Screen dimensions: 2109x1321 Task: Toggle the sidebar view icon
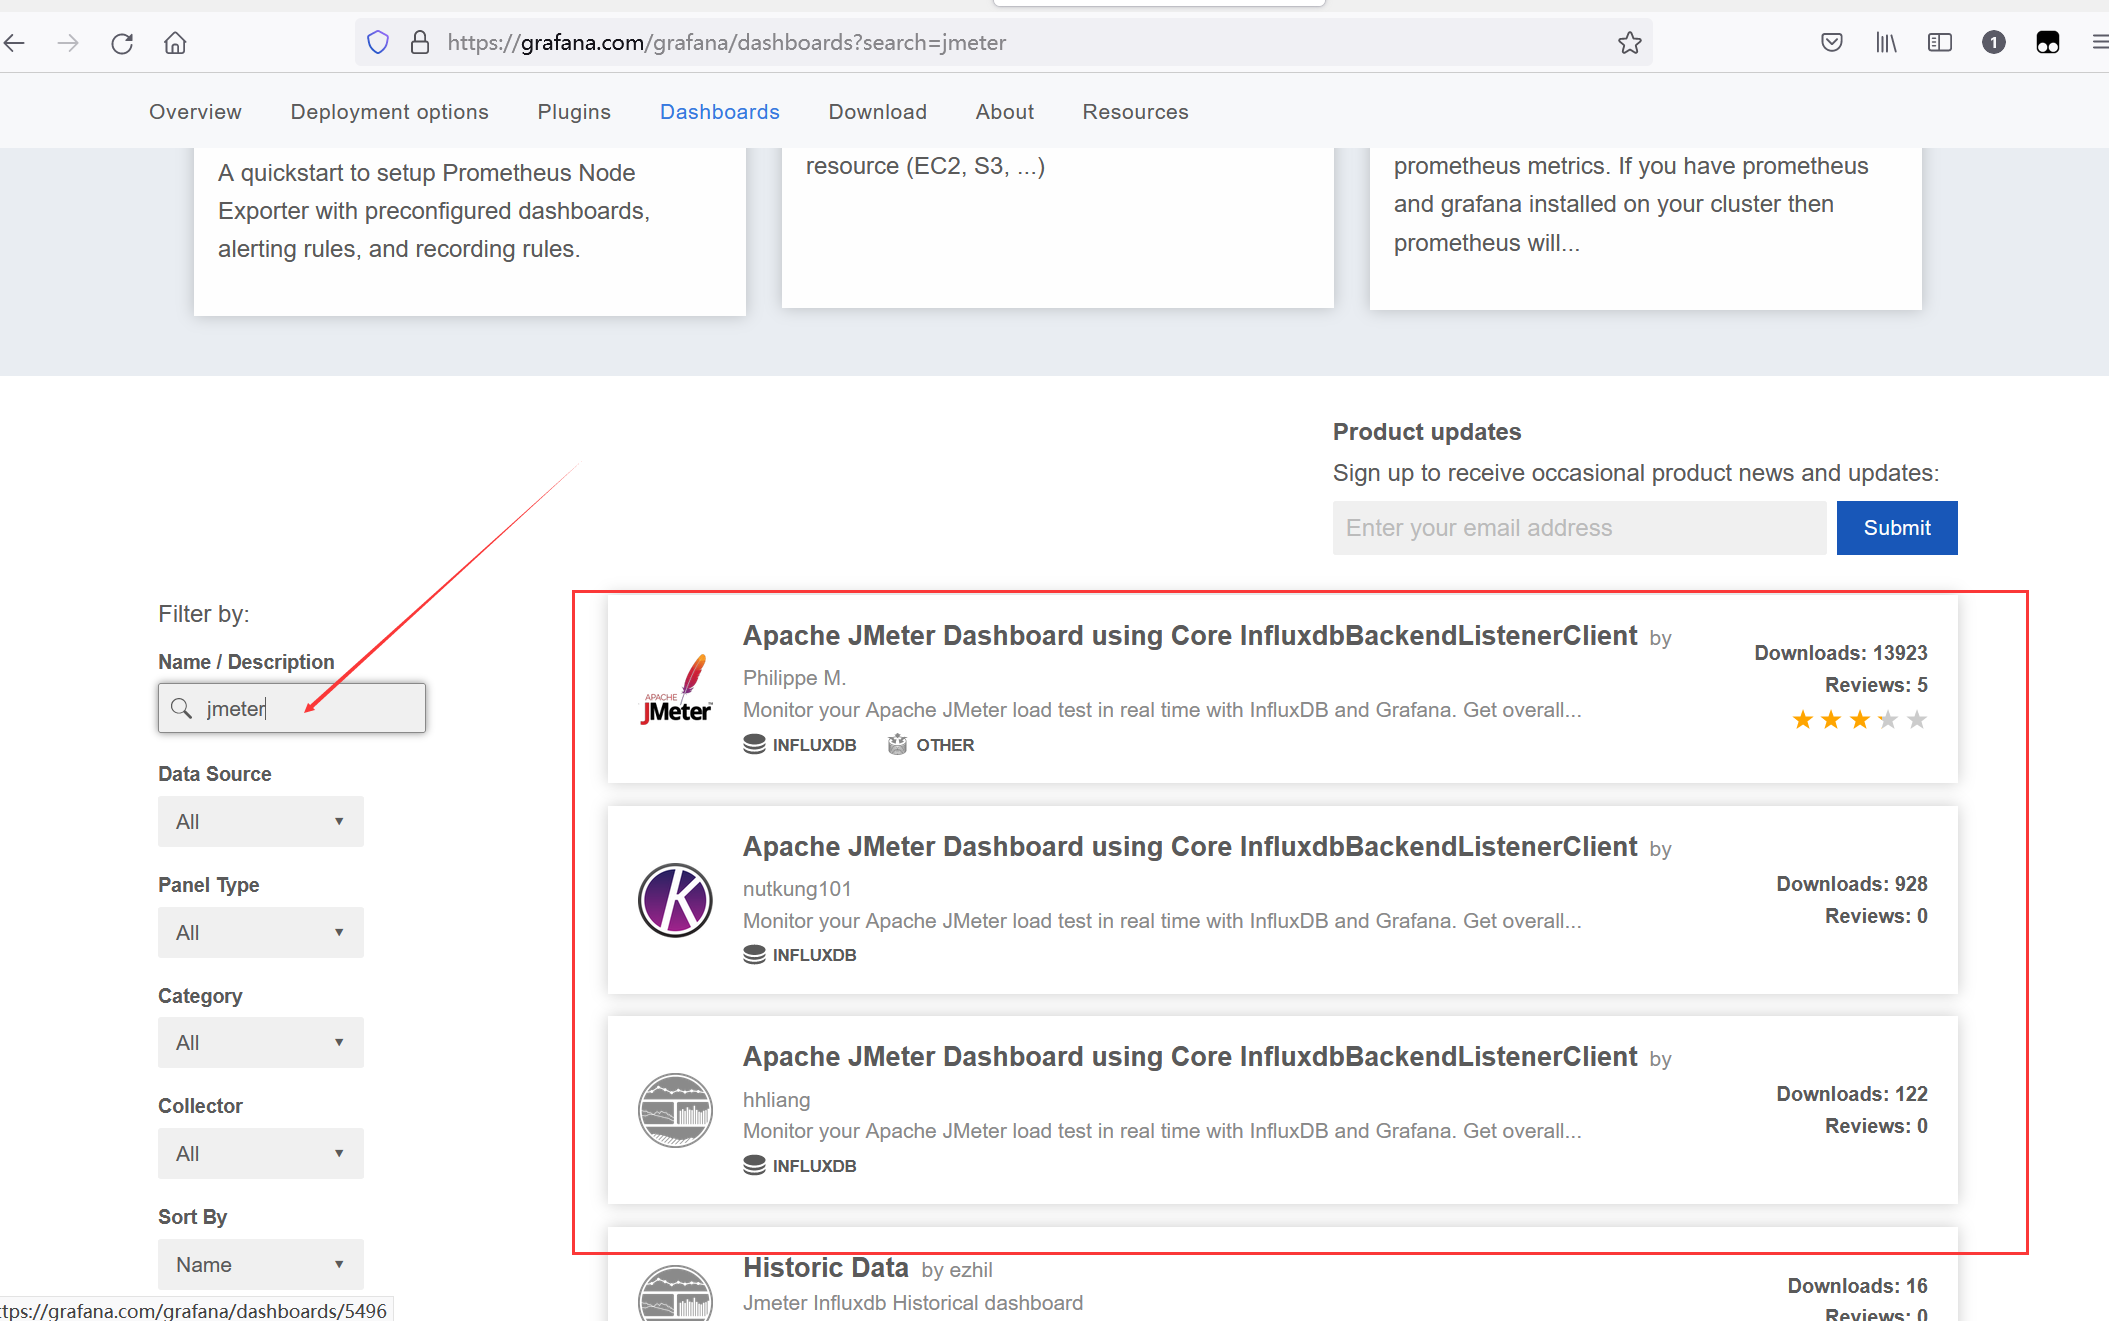point(1940,42)
